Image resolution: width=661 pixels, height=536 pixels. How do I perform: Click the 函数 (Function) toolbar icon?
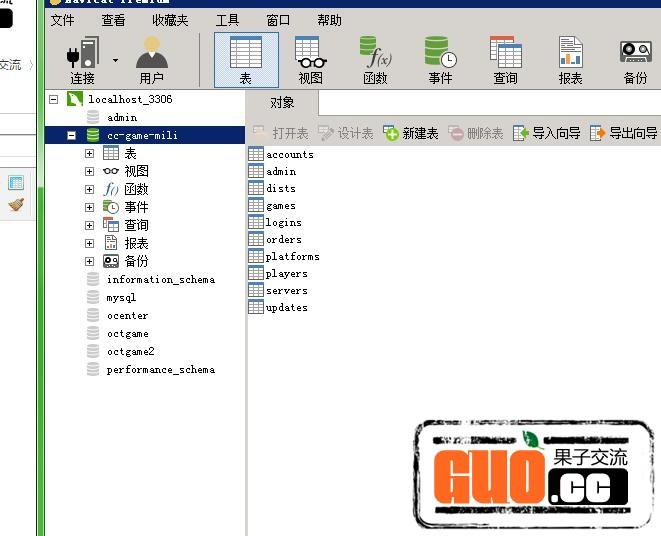pyautogui.click(x=375, y=59)
